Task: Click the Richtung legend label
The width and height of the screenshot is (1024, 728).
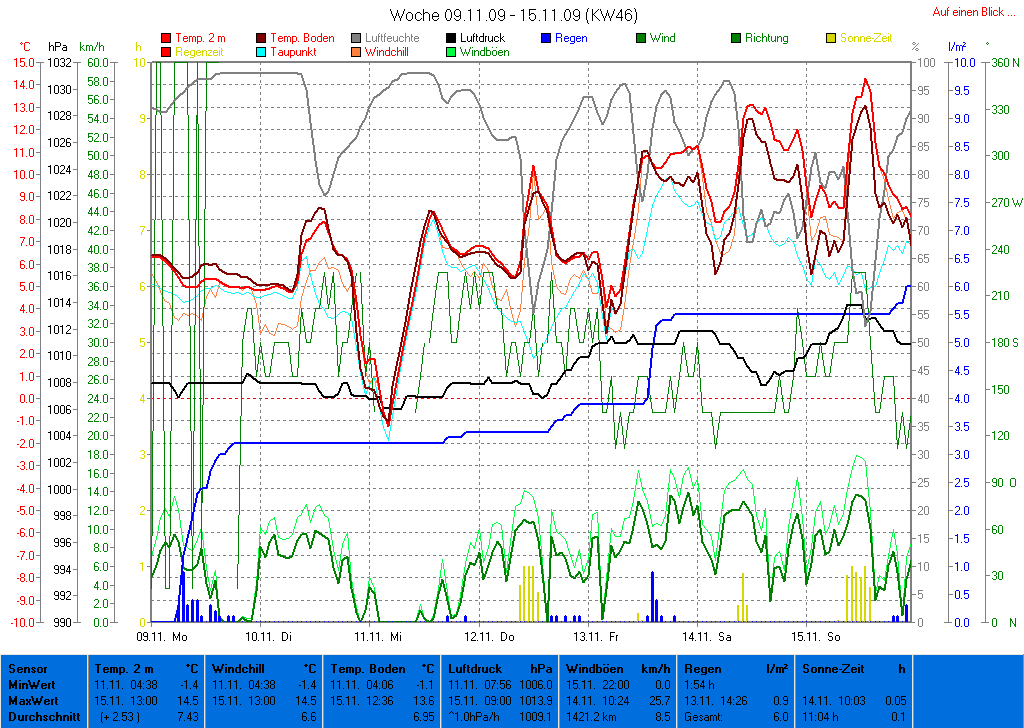Action: [x=766, y=39]
